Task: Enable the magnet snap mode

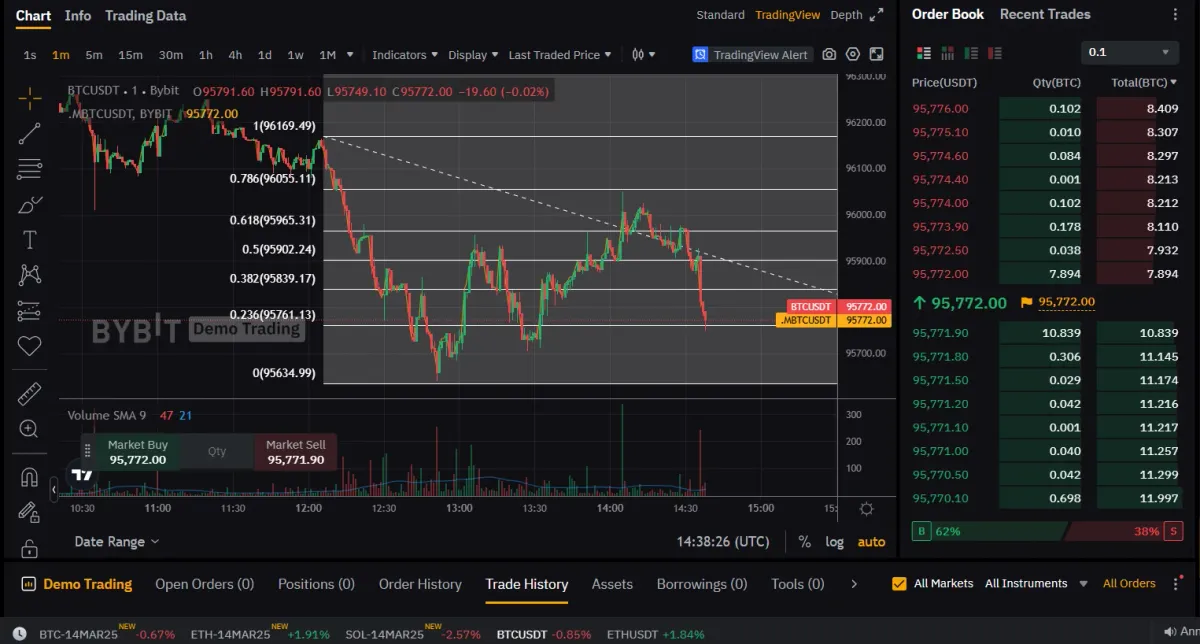Action: (x=29, y=477)
